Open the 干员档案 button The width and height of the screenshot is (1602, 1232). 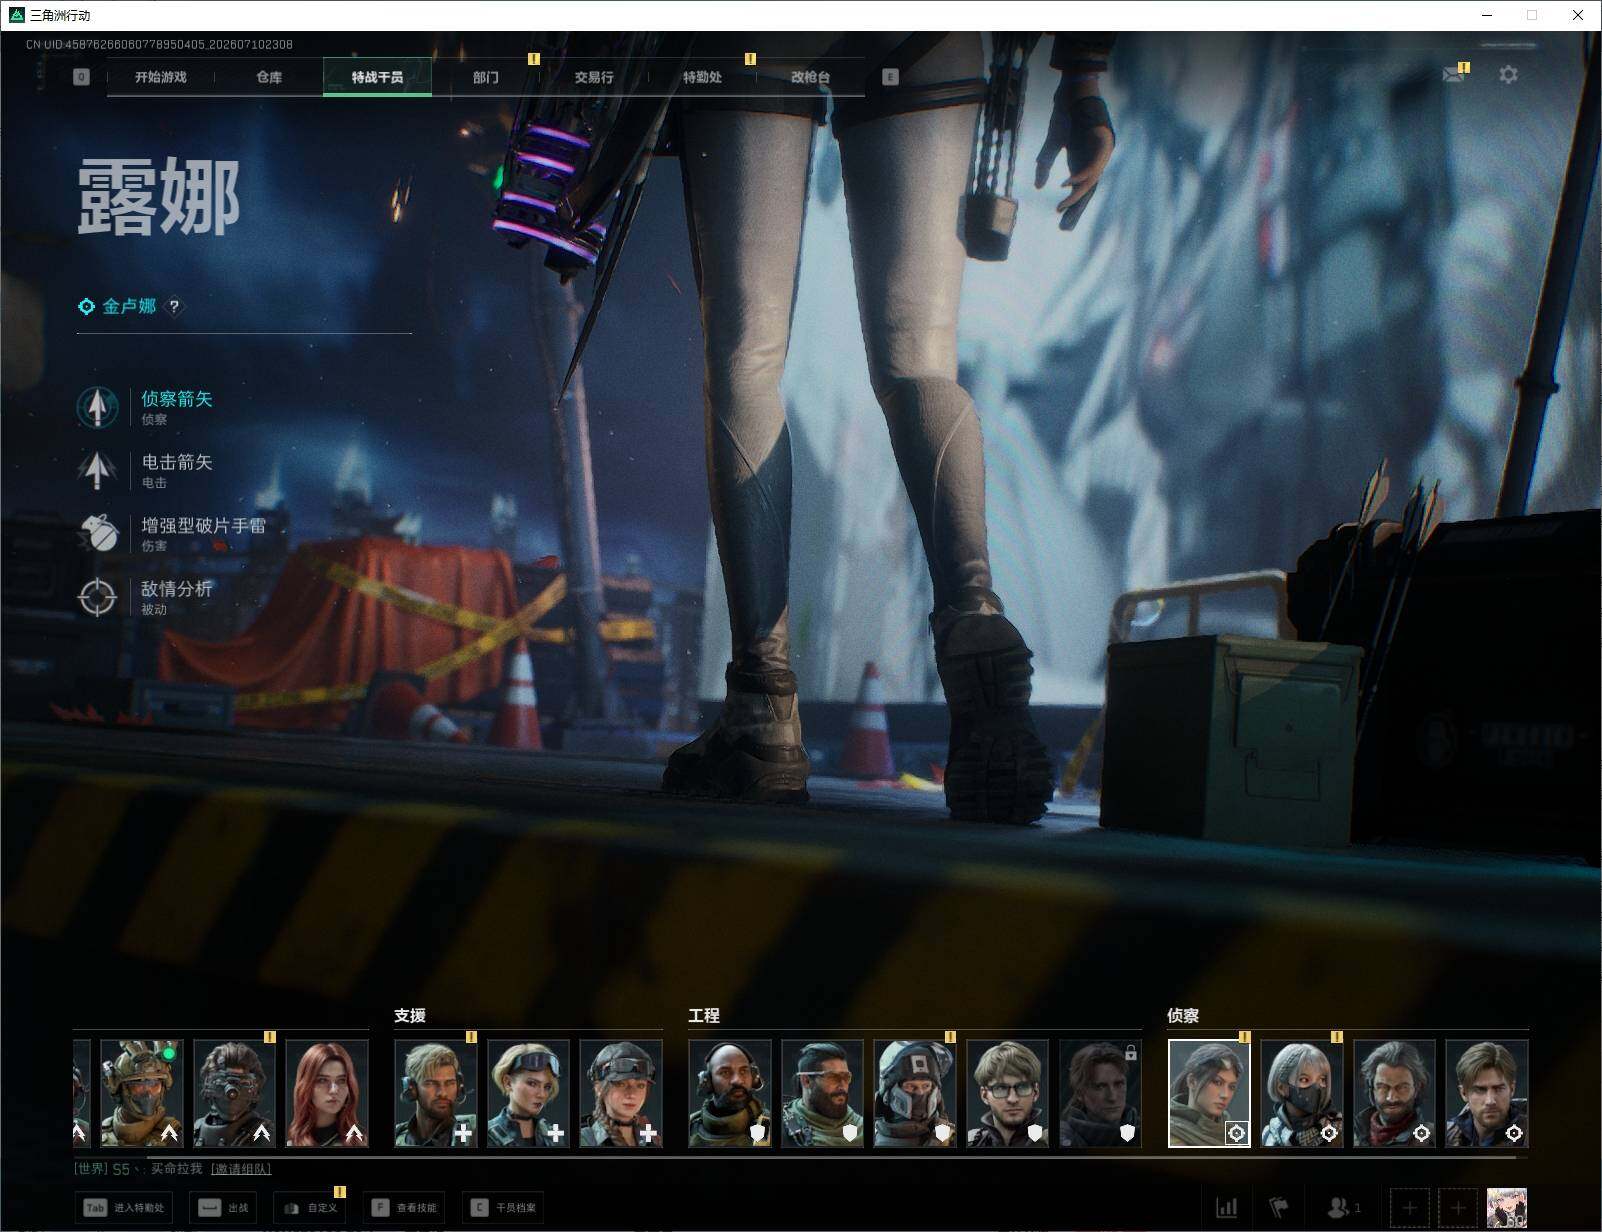point(503,1208)
